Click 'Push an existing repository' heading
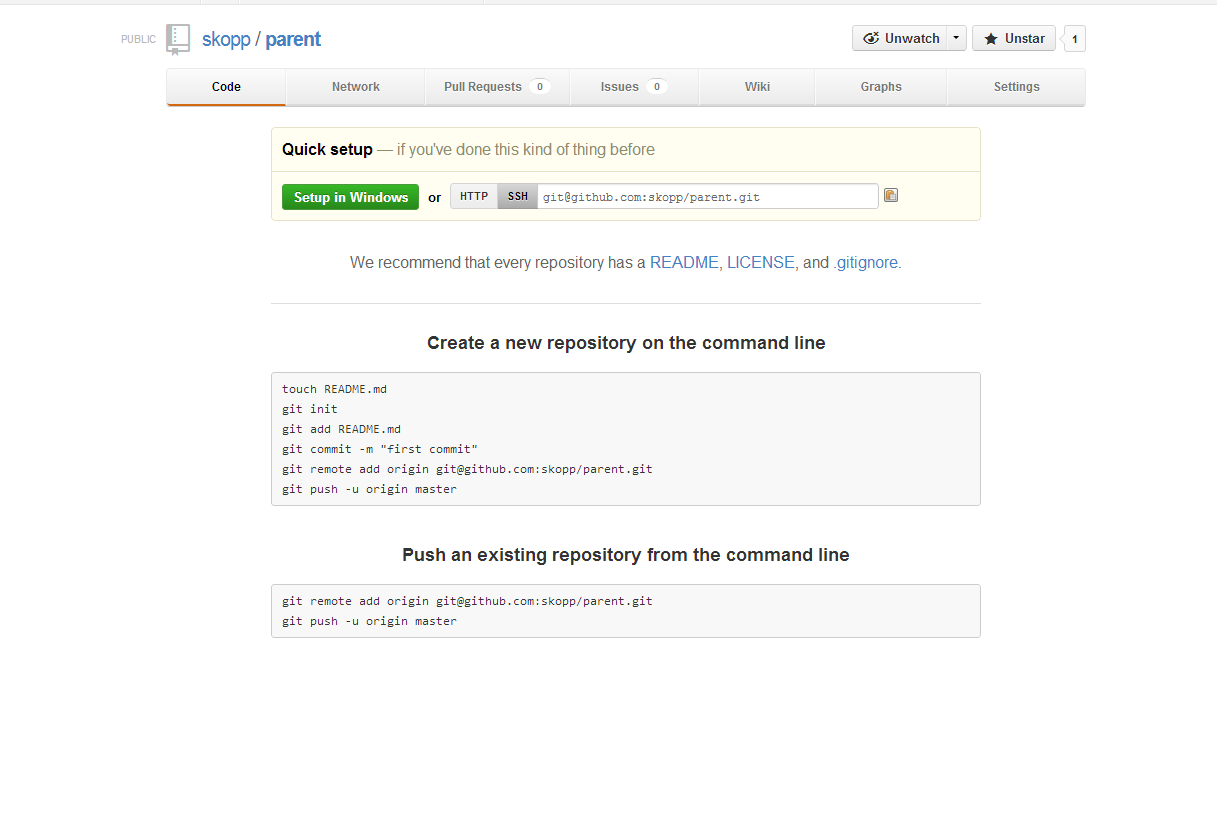The width and height of the screenshot is (1217, 814). point(626,555)
